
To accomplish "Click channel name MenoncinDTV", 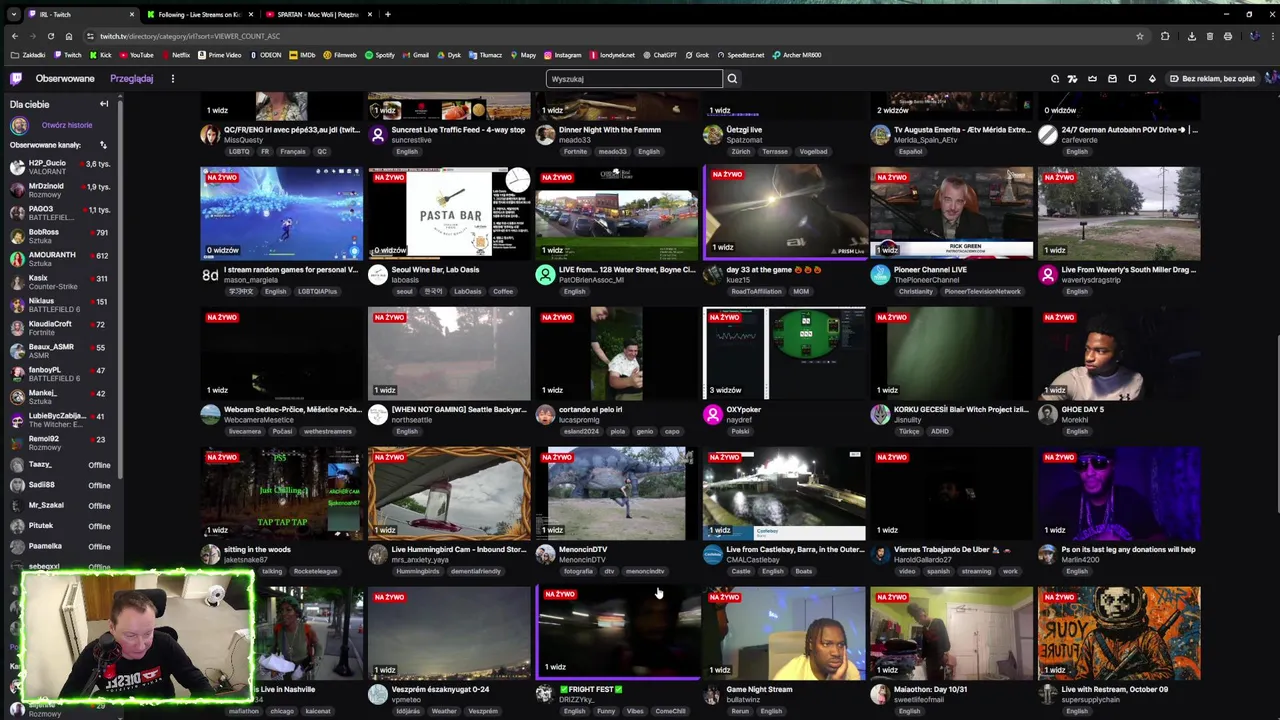I will [x=582, y=560].
